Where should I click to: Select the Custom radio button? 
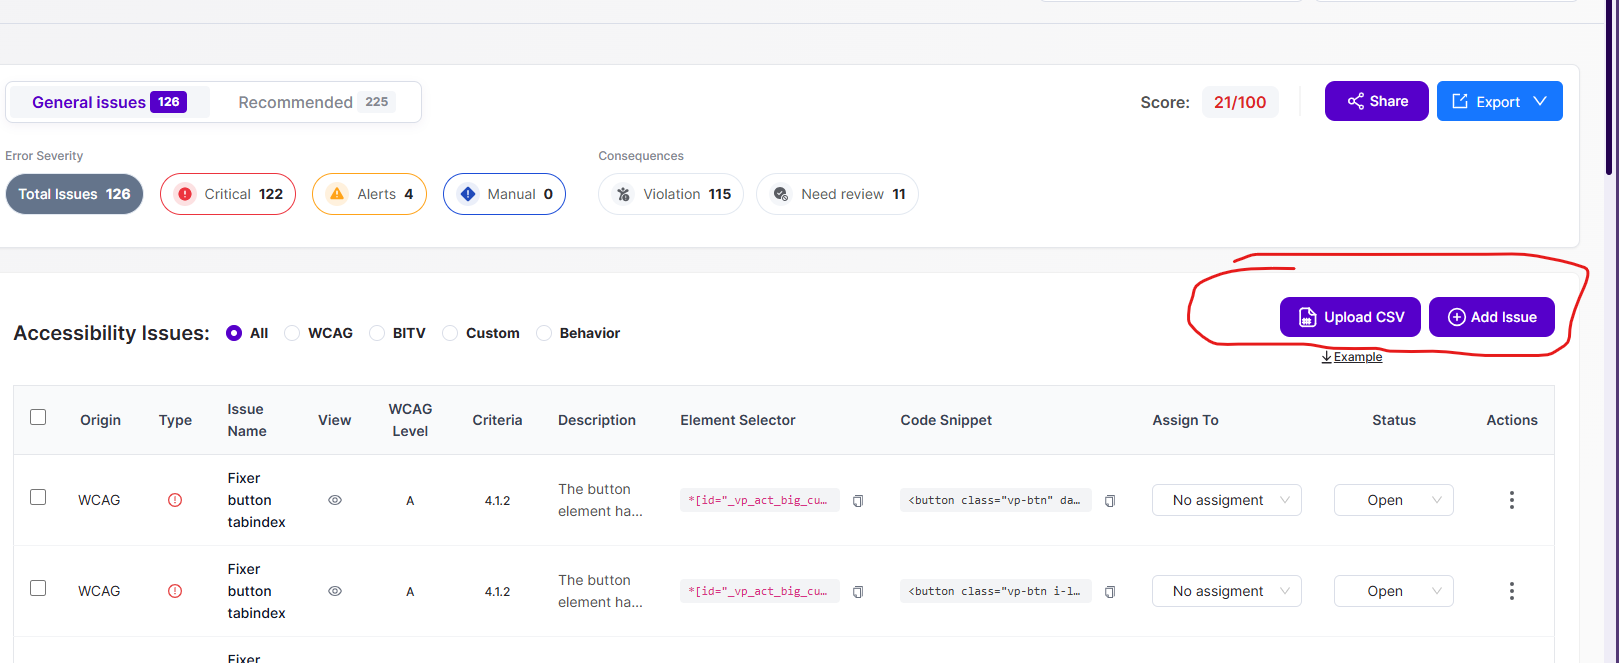click(x=450, y=333)
